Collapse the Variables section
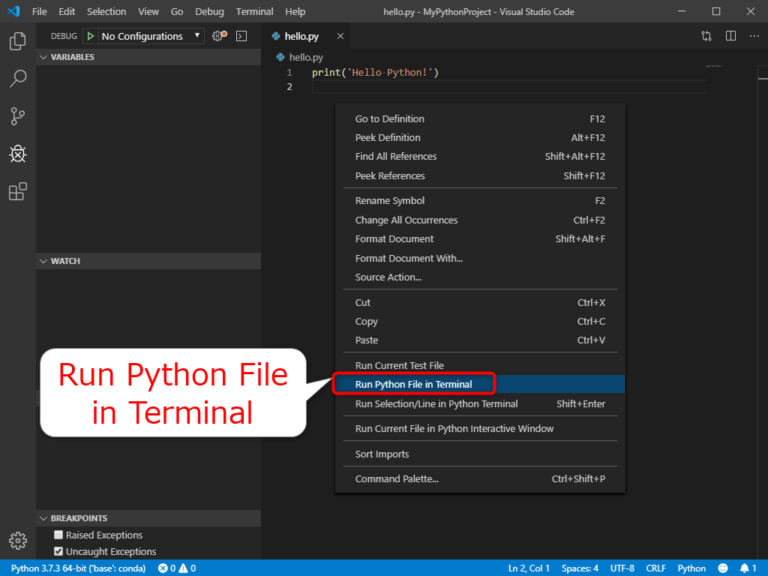 (x=72, y=57)
